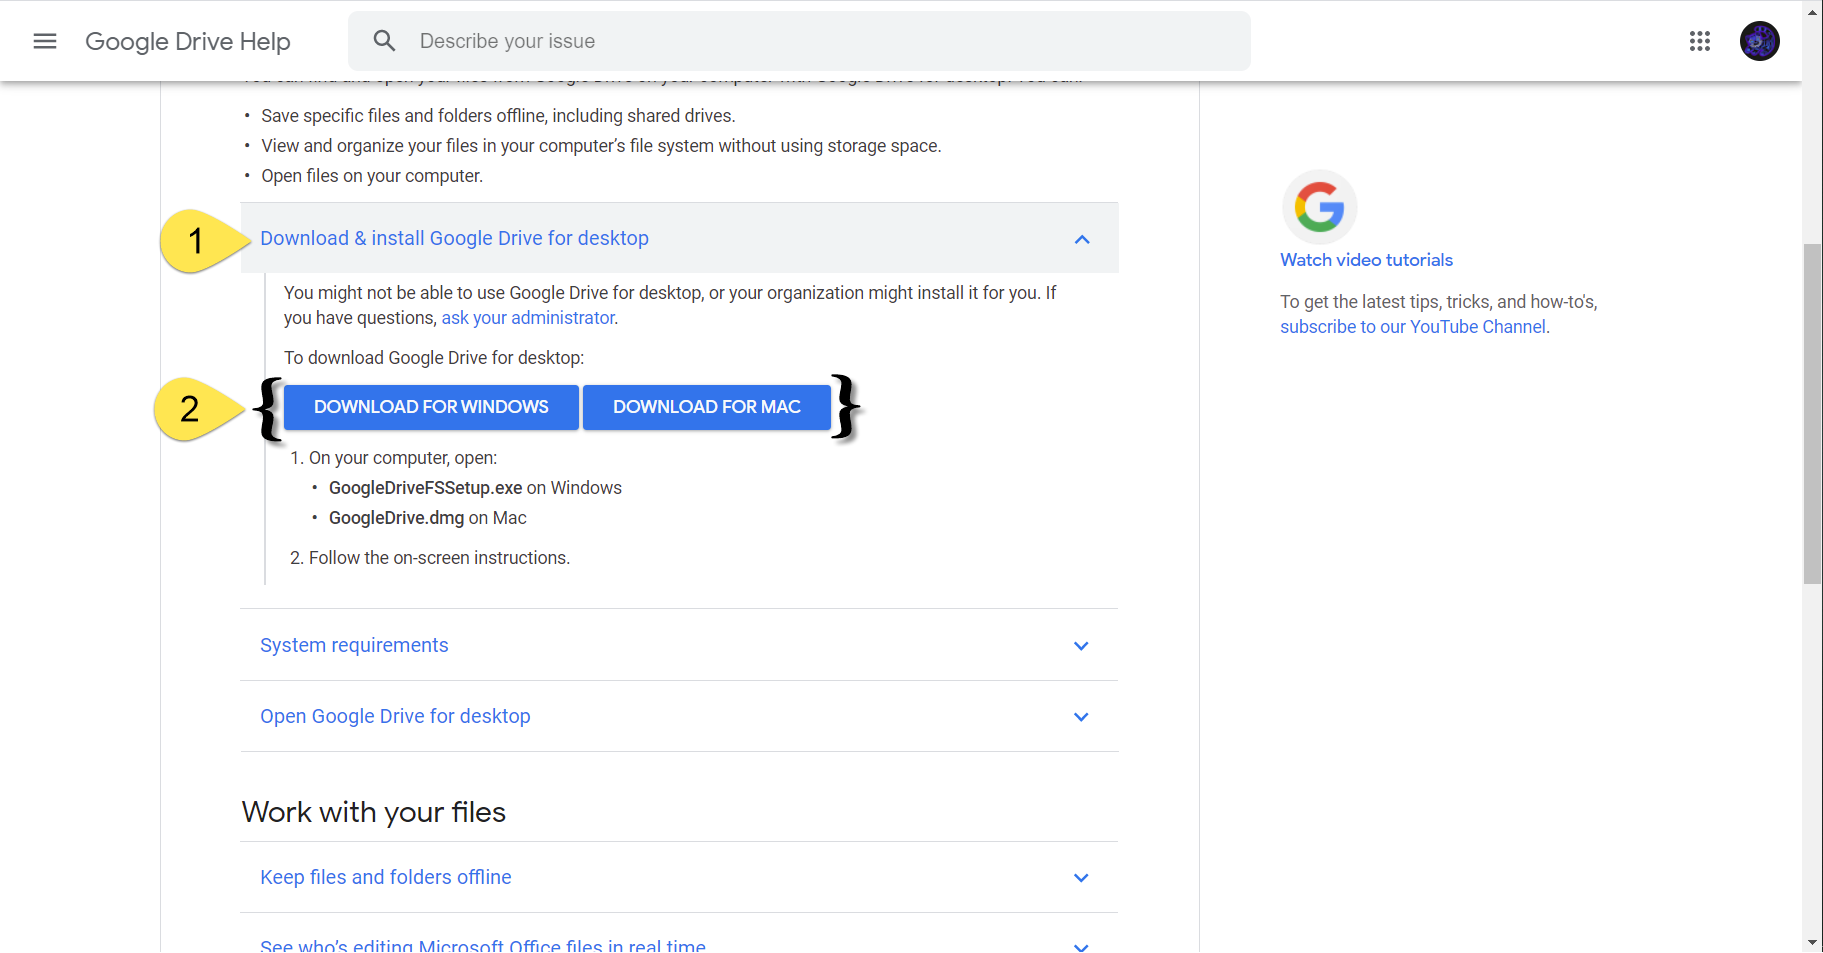Click Save specific files and folders offline bullet
The image size is (1823, 953).
(498, 116)
